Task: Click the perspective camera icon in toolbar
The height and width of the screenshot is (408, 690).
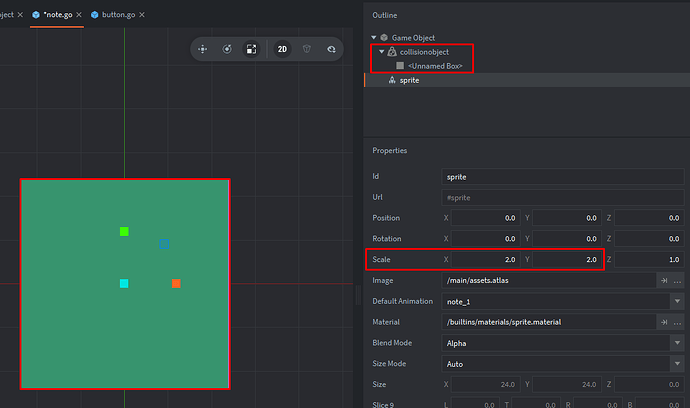Action: (x=307, y=48)
